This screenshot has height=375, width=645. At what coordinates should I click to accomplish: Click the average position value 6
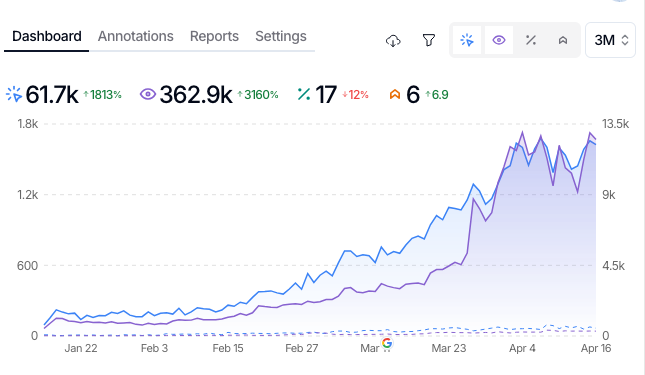pyautogui.click(x=413, y=95)
